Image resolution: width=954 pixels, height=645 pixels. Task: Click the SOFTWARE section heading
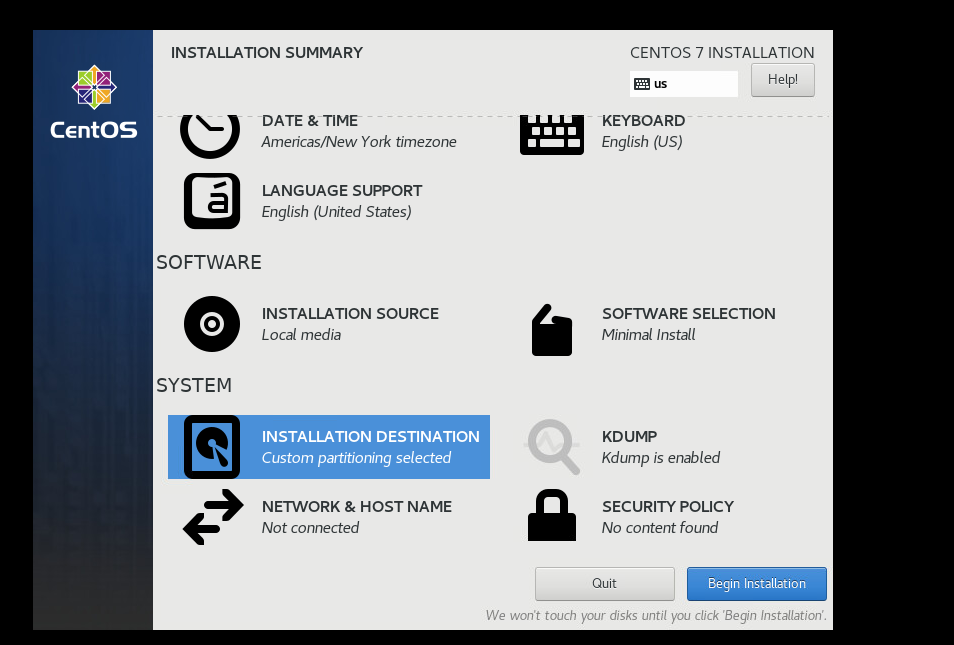click(209, 262)
